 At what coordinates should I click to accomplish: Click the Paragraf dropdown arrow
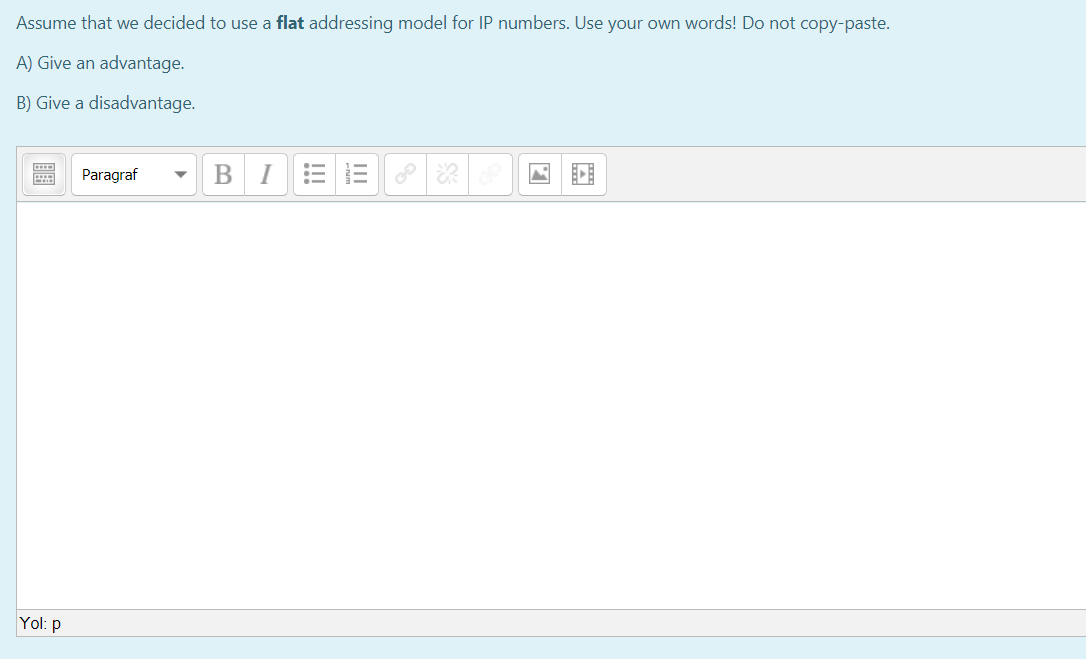[x=182, y=174]
